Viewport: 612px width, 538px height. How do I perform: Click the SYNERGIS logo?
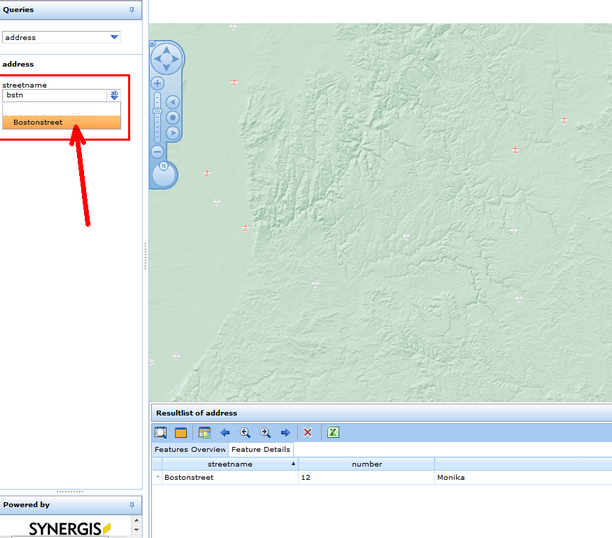tap(69, 529)
